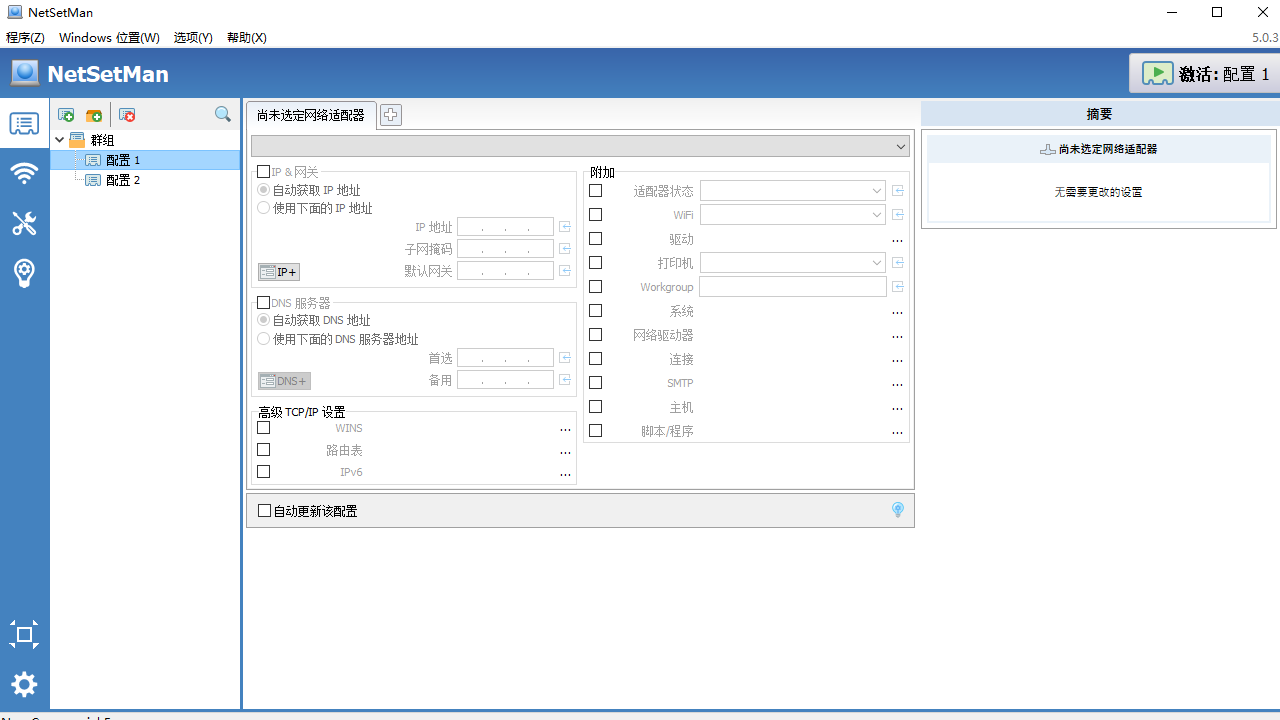The height and width of the screenshot is (720, 1280).
Task: Open the network diagnostics bulb sidebar icon
Action: pos(24,273)
